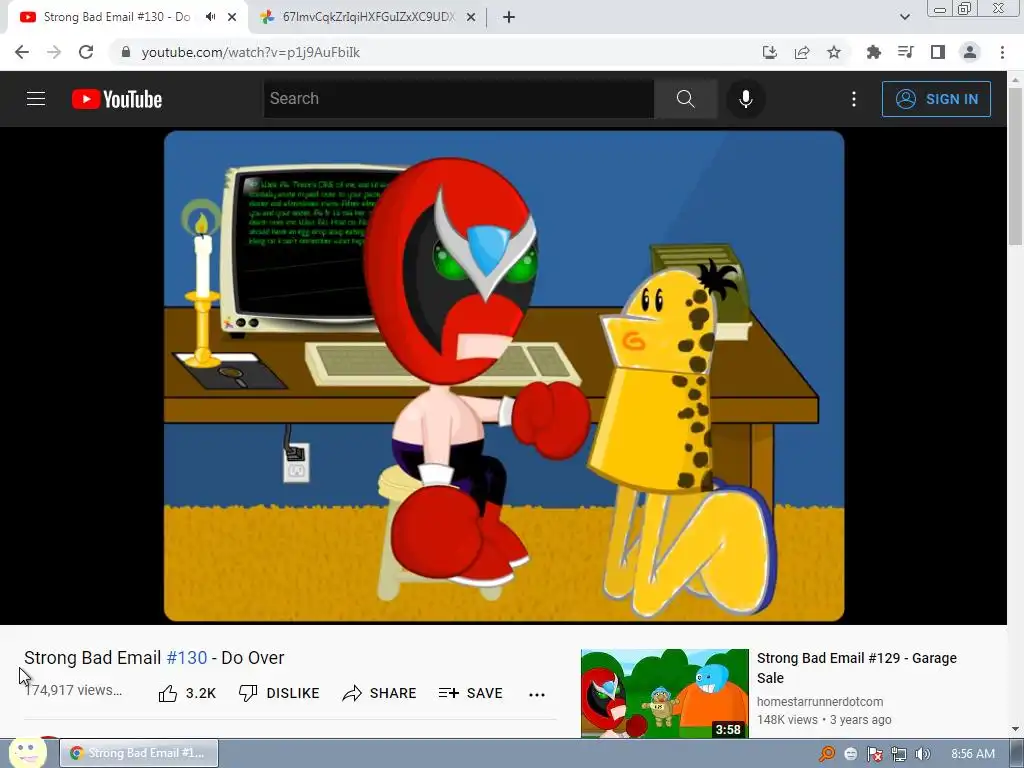
Task: Click SAVE to playlist button
Action: [471, 693]
